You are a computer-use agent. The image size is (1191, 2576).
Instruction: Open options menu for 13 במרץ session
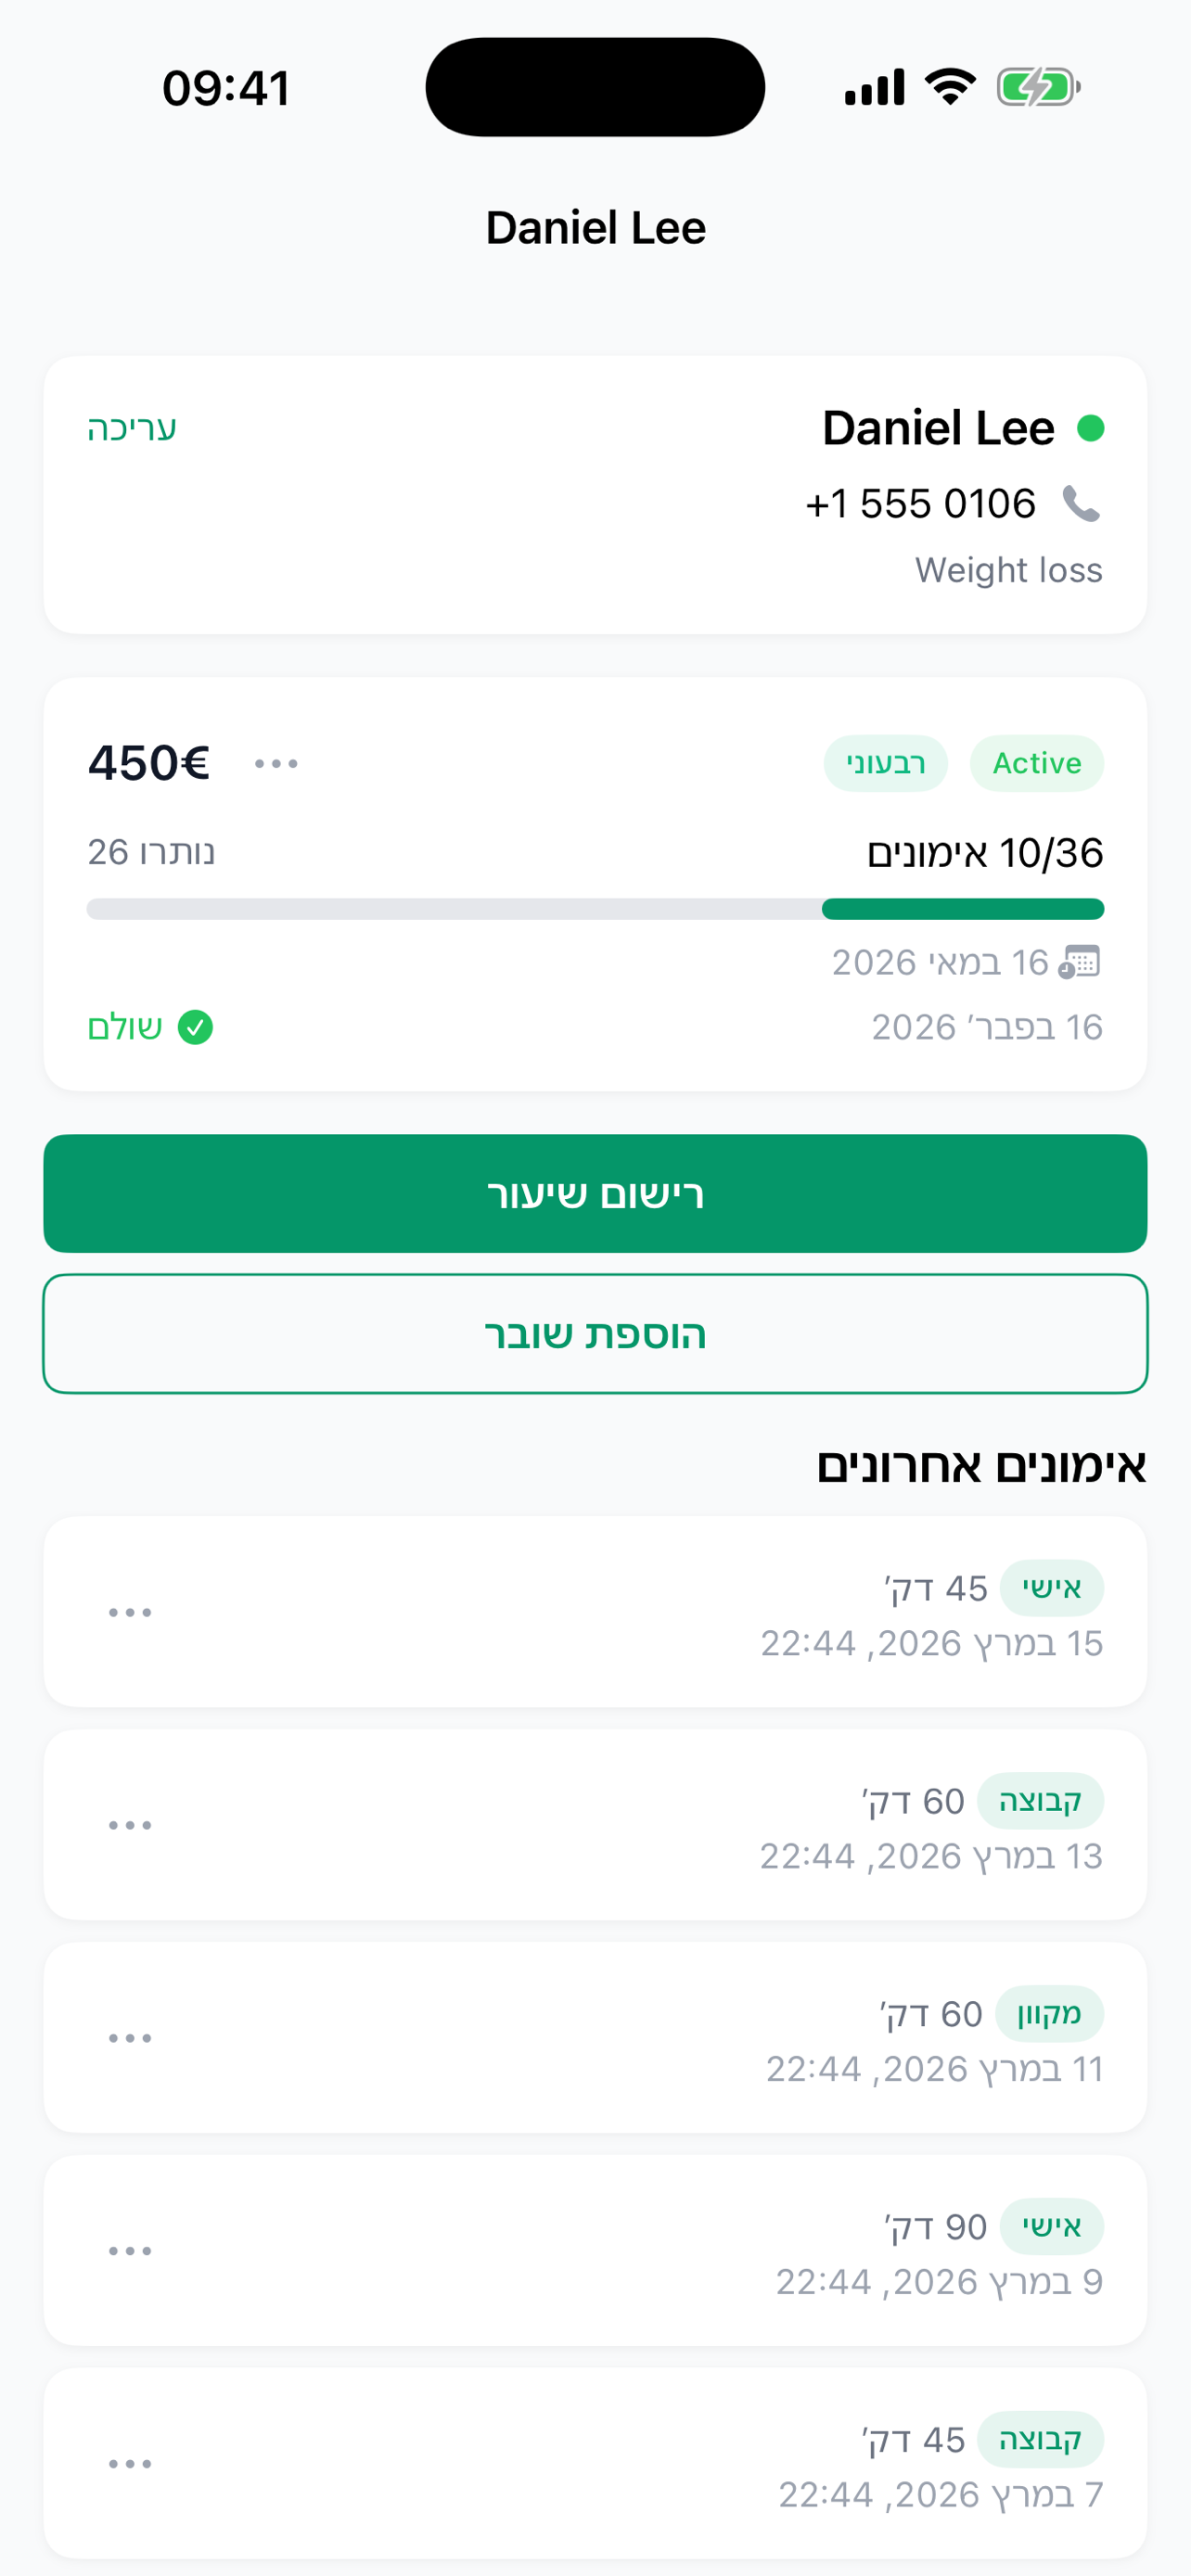pos(130,1825)
